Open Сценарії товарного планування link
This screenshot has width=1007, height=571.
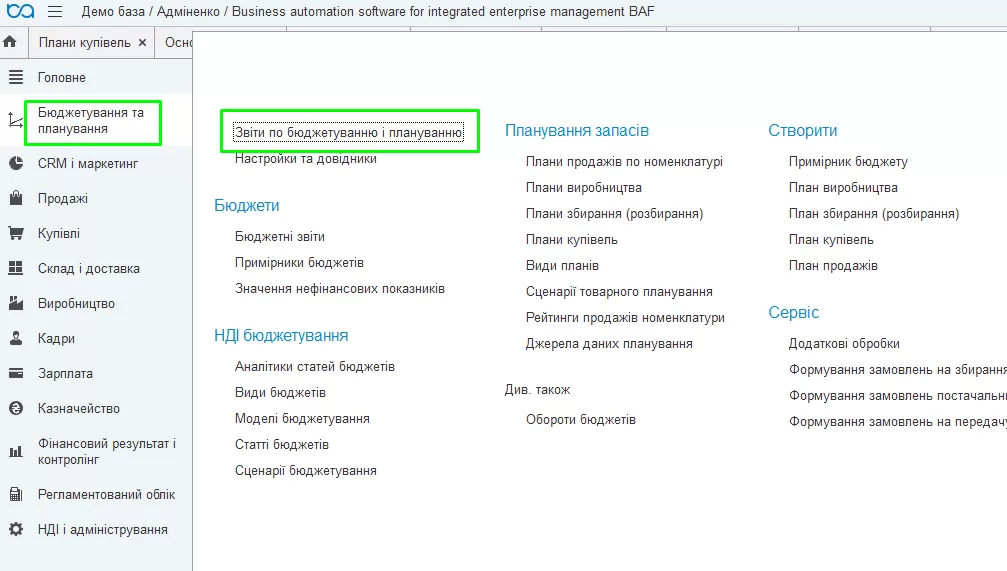[619, 292]
